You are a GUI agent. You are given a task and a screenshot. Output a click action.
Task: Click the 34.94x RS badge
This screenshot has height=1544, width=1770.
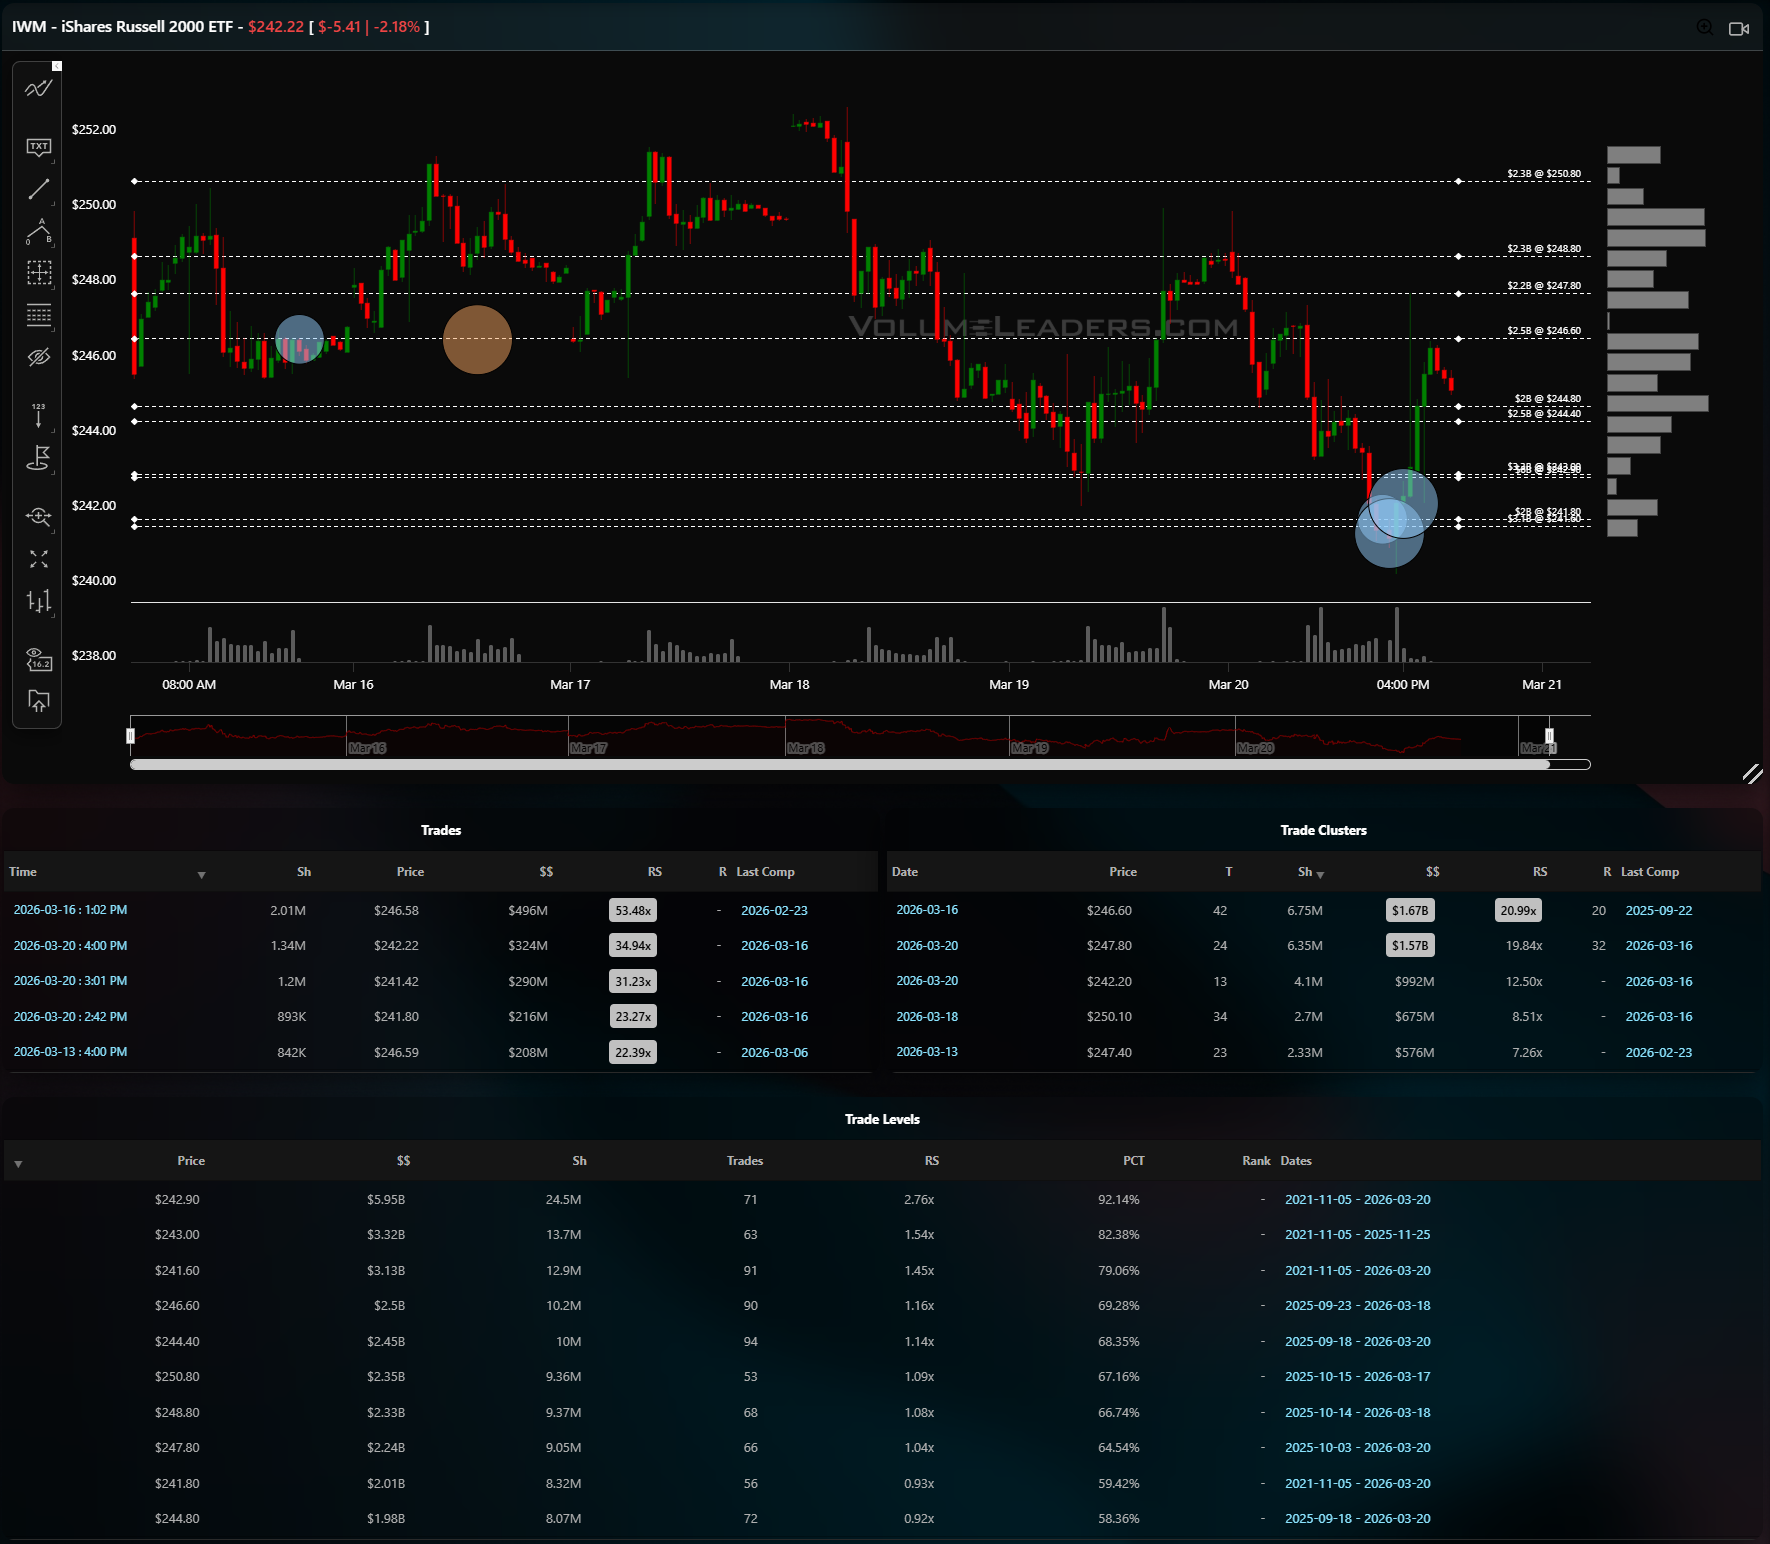(633, 946)
